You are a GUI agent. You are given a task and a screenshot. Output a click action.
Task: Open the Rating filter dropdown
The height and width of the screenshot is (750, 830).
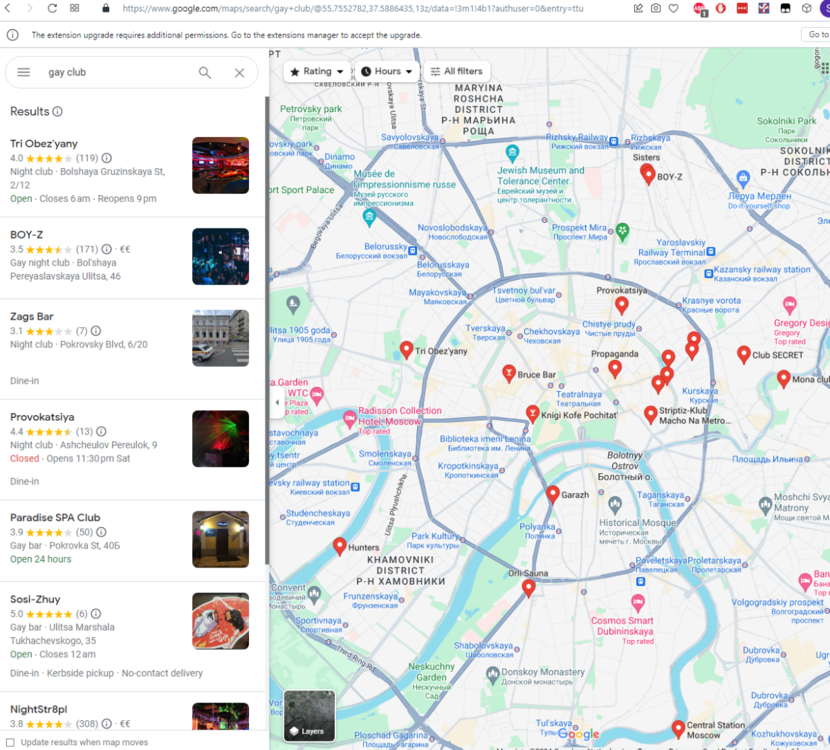point(317,71)
